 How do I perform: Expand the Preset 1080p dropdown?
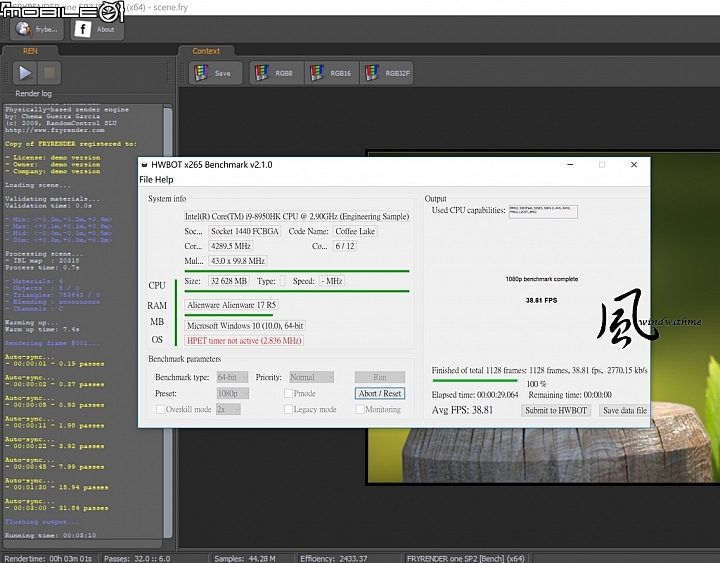232,394
